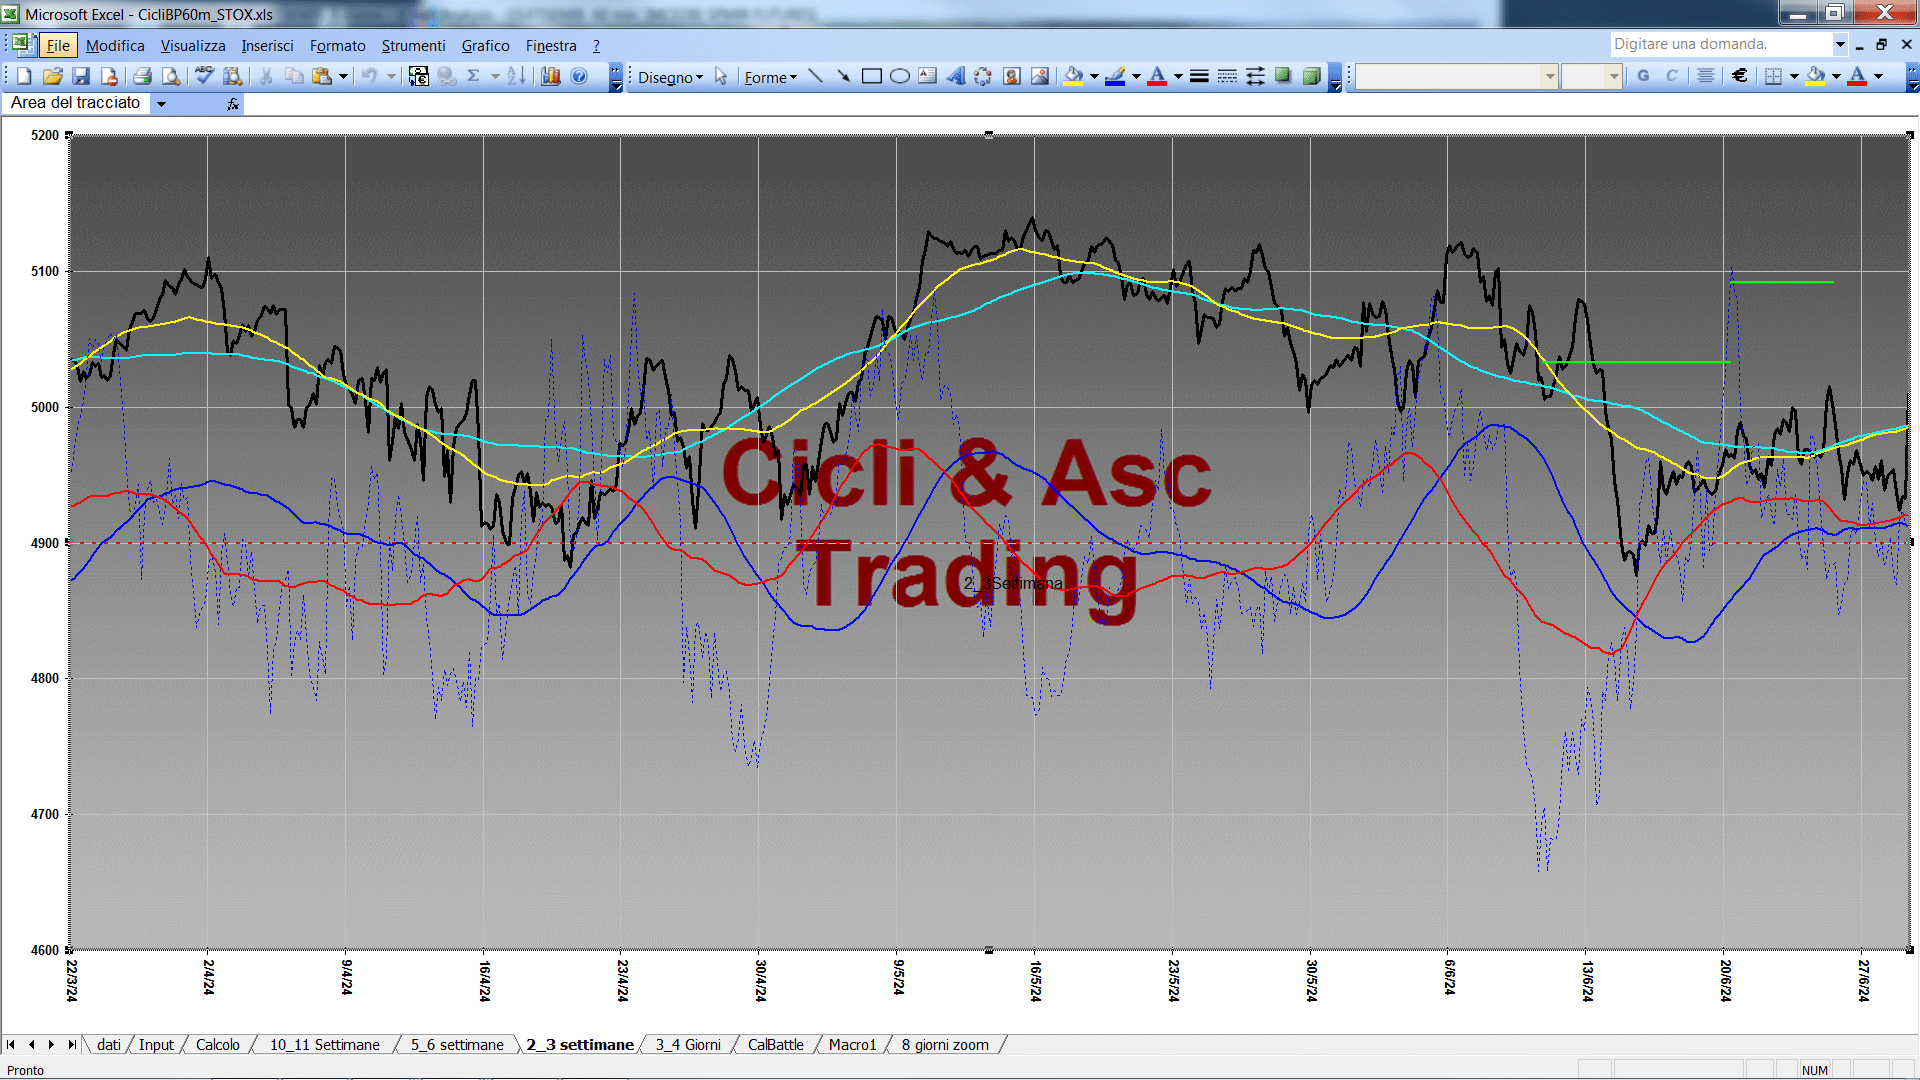Image resolution: width=1920 pixels, height=1080 pixels.
Task: Select the Text Box tool
Action: tap(927, 76)
